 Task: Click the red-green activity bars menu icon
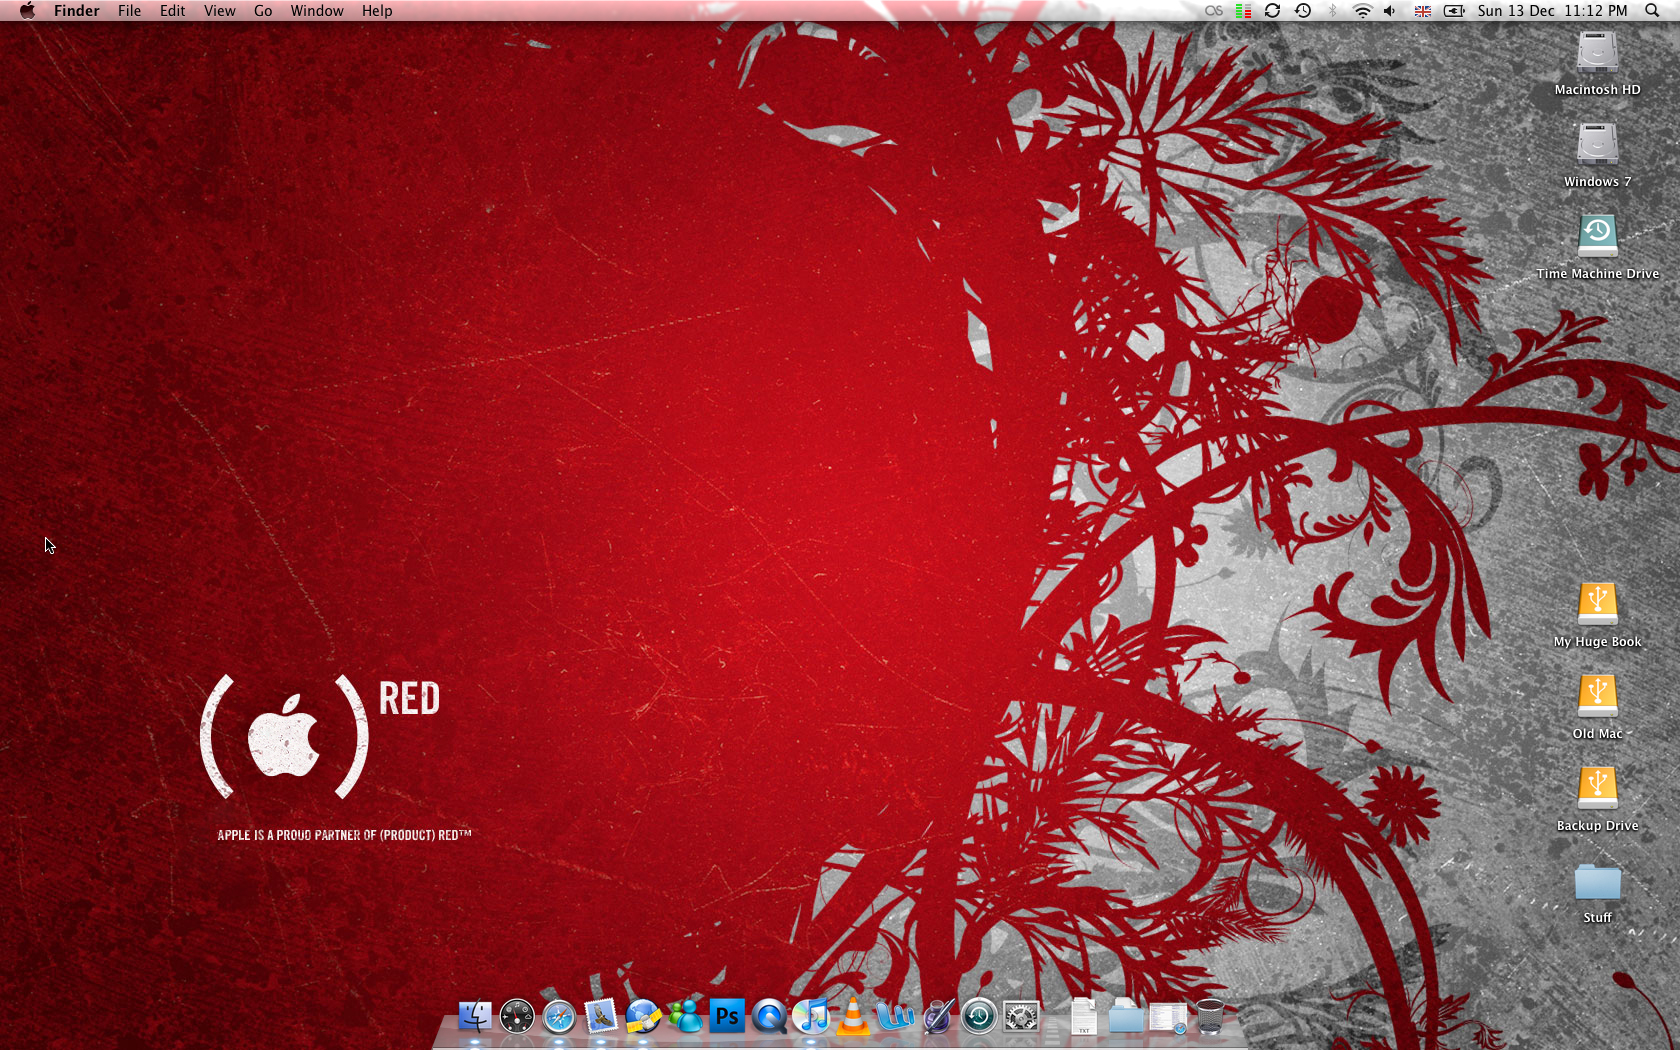click(1243, 11)
